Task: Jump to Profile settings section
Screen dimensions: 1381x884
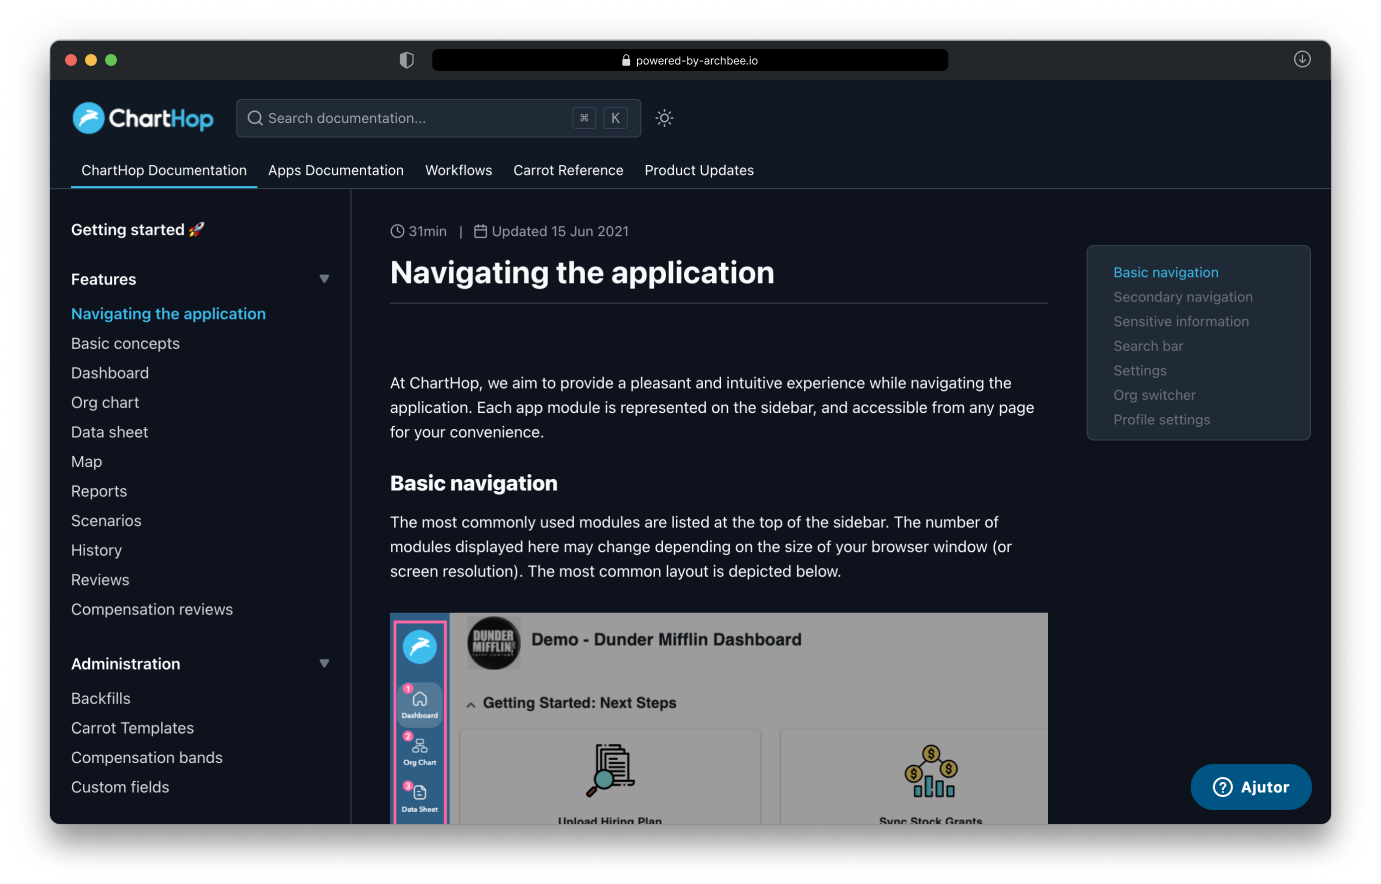Action: pos(1162,420)
